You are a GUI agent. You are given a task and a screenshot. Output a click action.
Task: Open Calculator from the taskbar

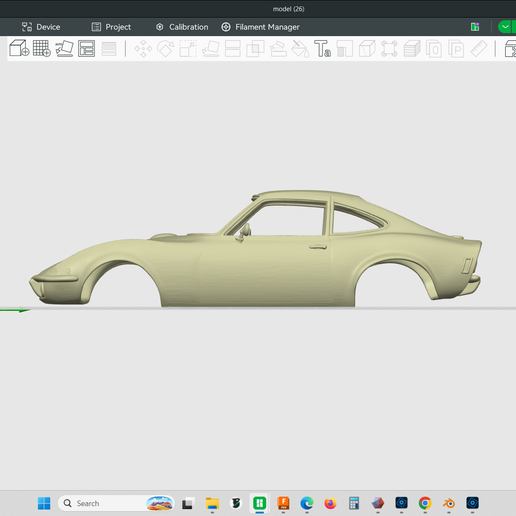click(354, 503)
